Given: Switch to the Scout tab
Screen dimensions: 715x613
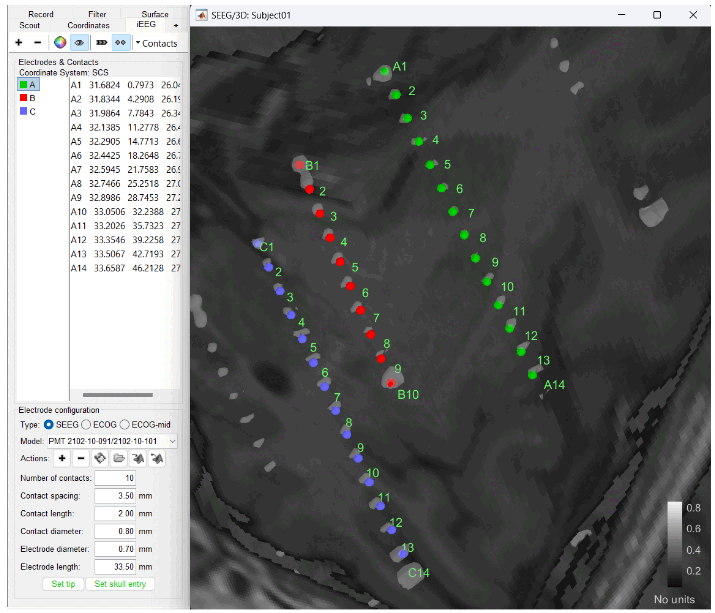Looking at the screenshot, I should click(x=29, y=24).
